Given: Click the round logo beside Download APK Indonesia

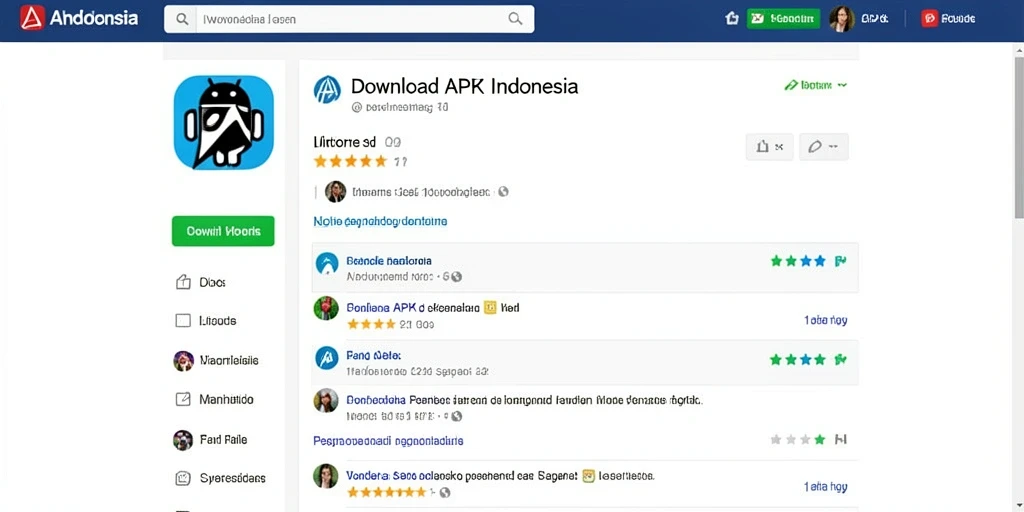Looking at the screenshot, I should tap(327, 89).
